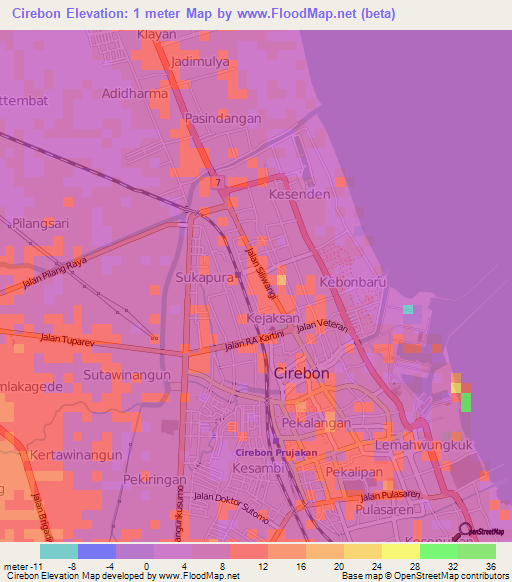This screenshot has height=582, width=512.
Task: Click the Jalan Doktor Sutomo road label
Action: tap(231, 508)
